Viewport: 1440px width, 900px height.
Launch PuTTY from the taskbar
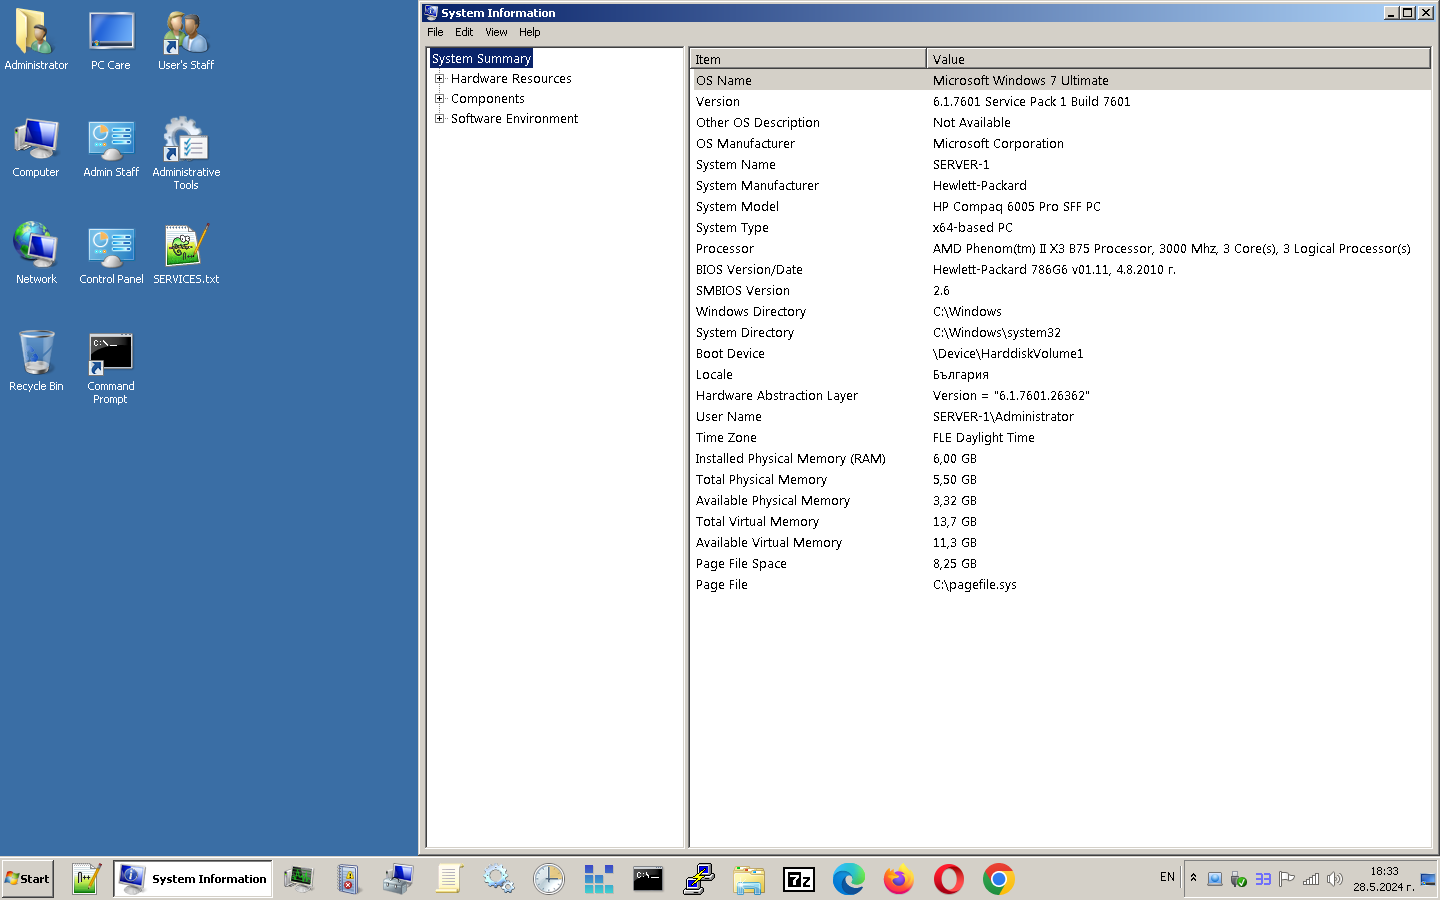tap(698, 879)
